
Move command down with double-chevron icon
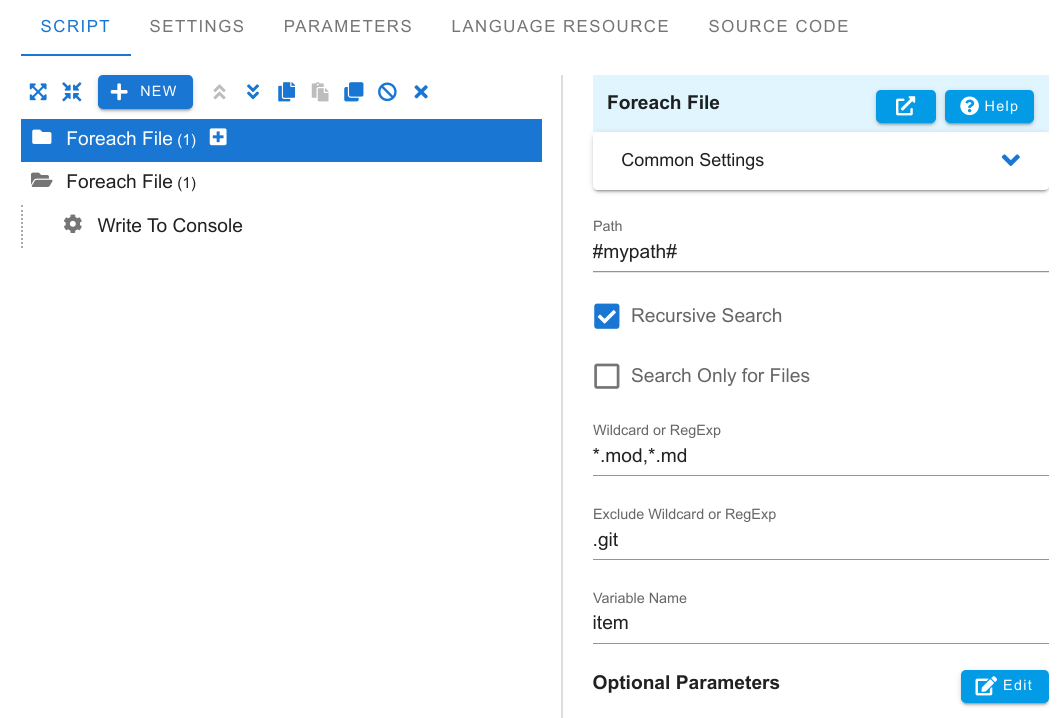coord(253,91)
